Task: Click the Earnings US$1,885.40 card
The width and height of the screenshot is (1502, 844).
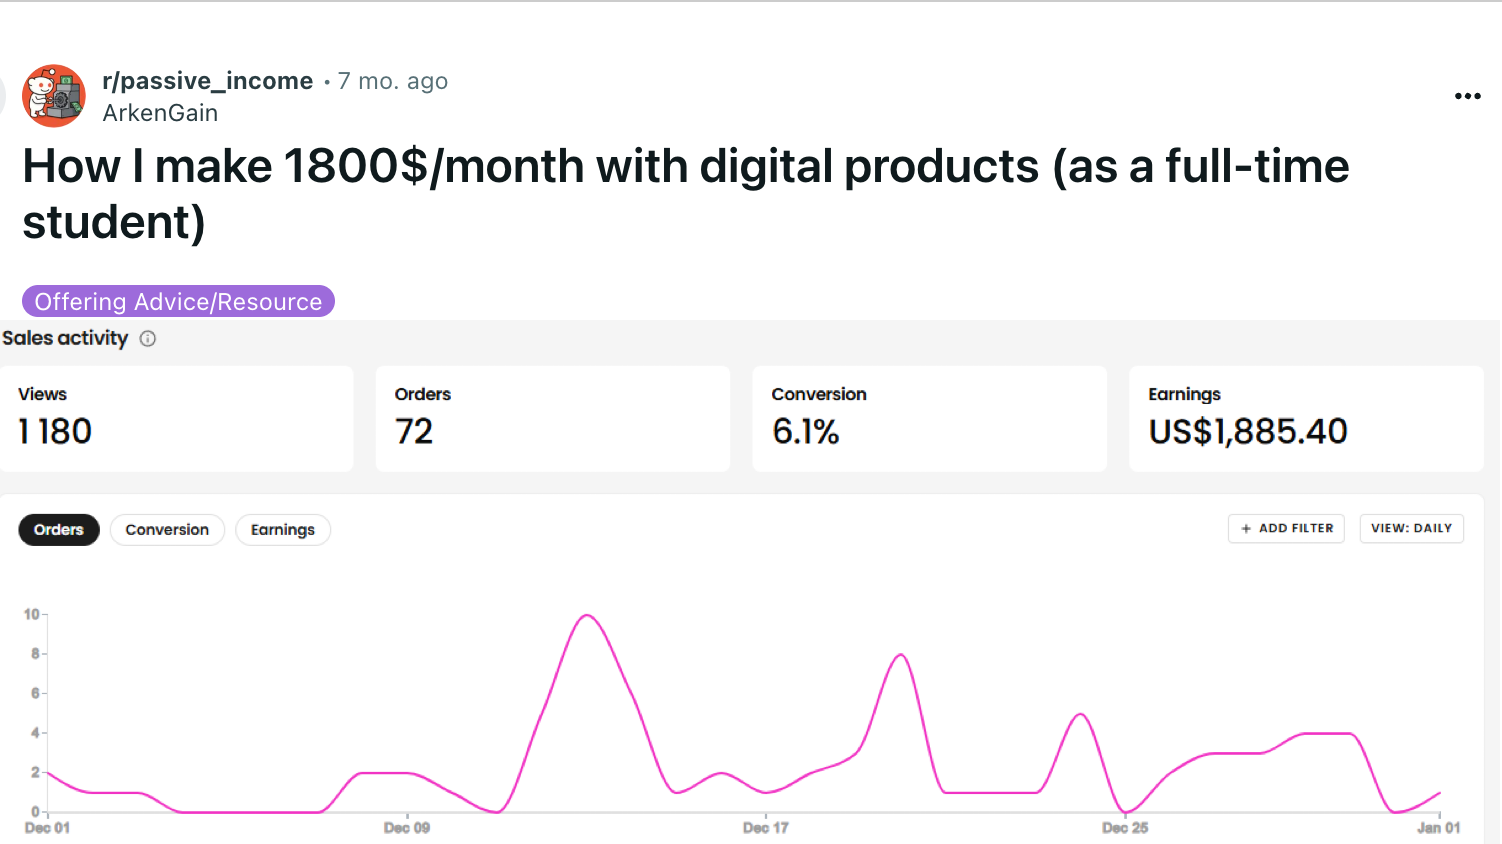Action: (1305, 418)
